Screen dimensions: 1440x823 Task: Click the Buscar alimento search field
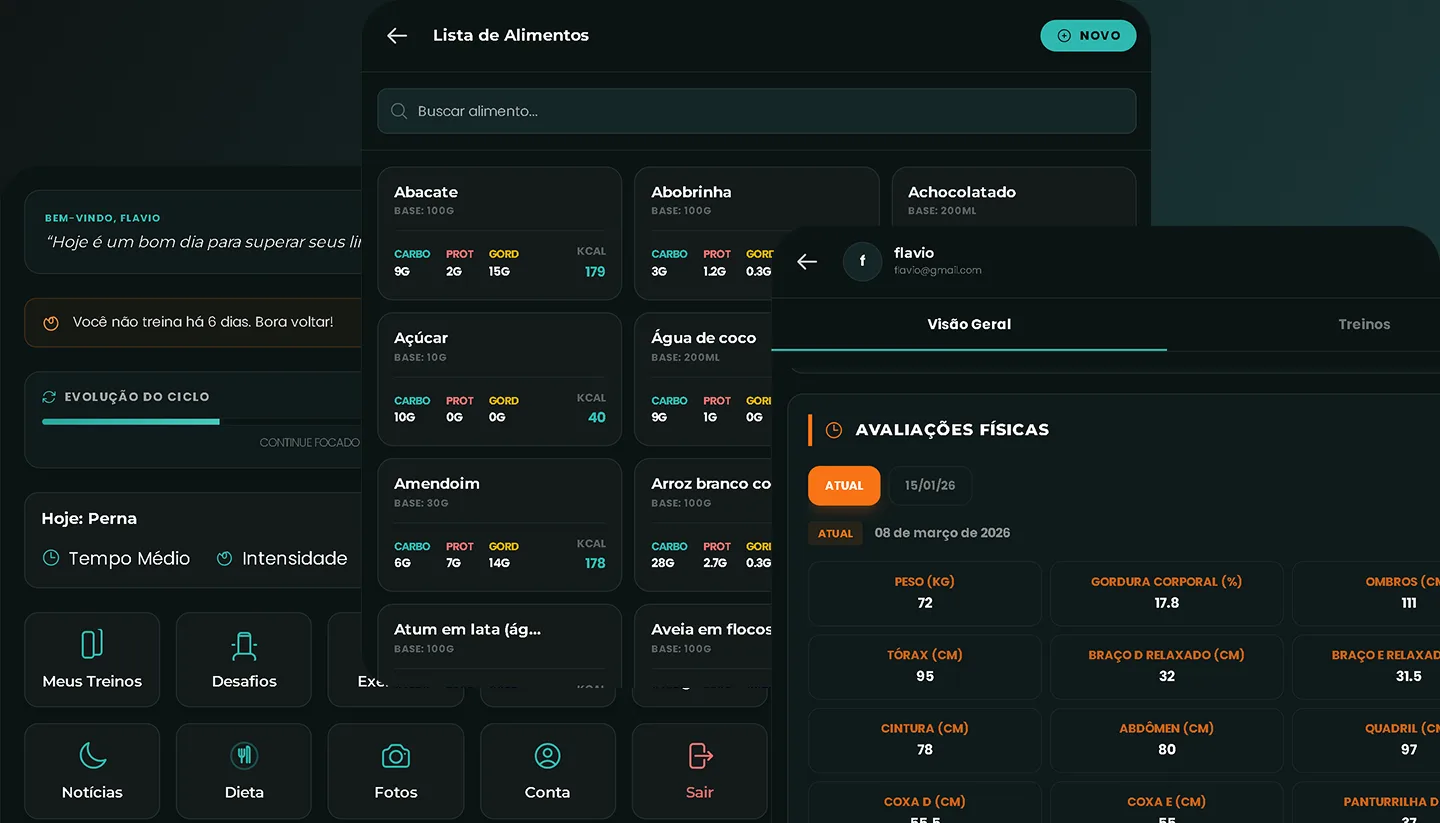coord(757,111)
